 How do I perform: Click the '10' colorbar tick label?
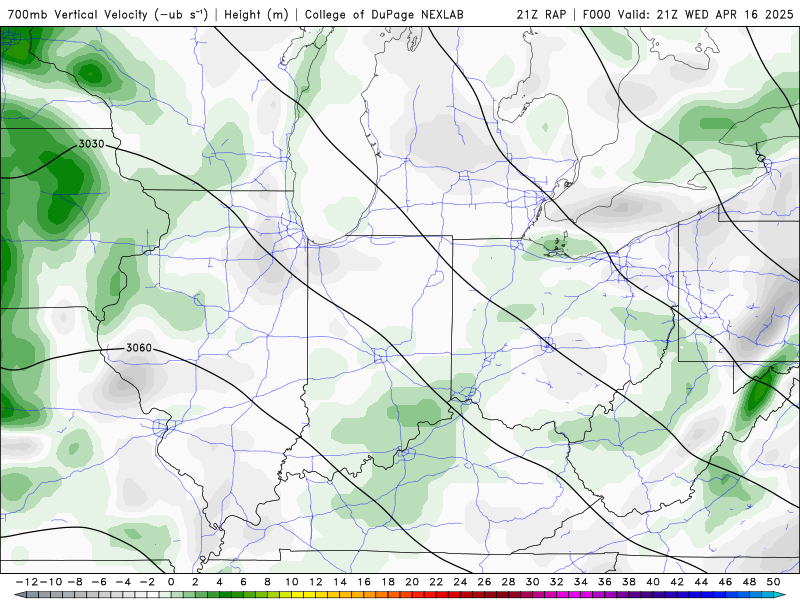click(x=291, y=582)
